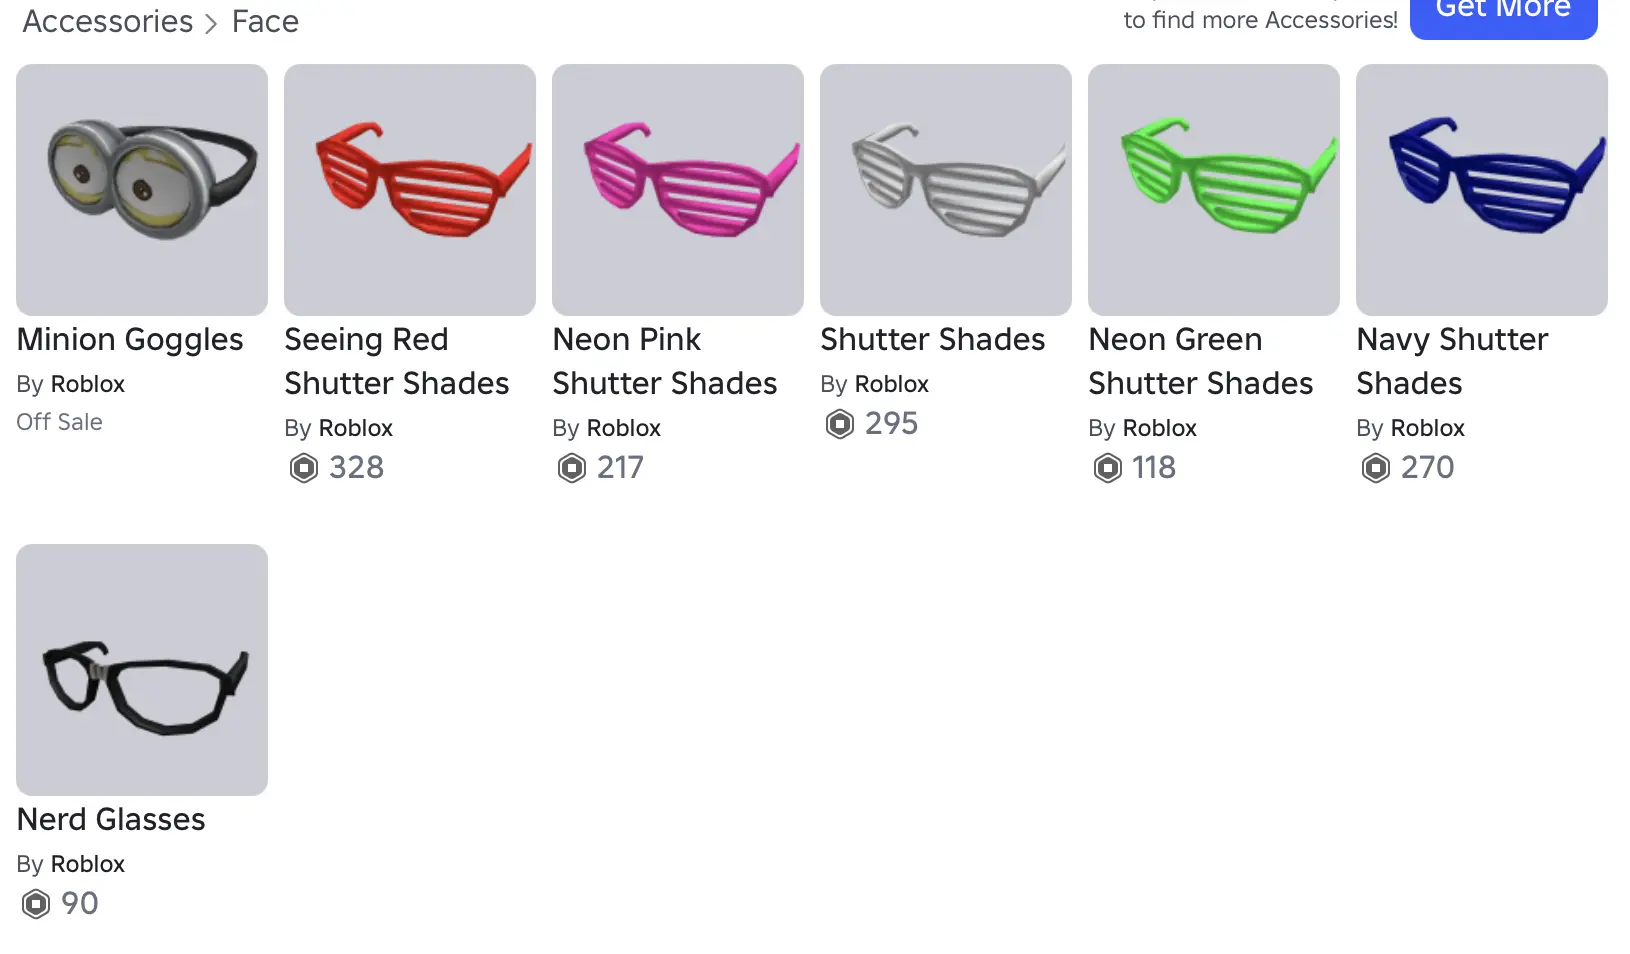Click the Robux icon beside price 328
Image resolution: width=1630 pixels, height=954 pixels.
pos(304,468)
